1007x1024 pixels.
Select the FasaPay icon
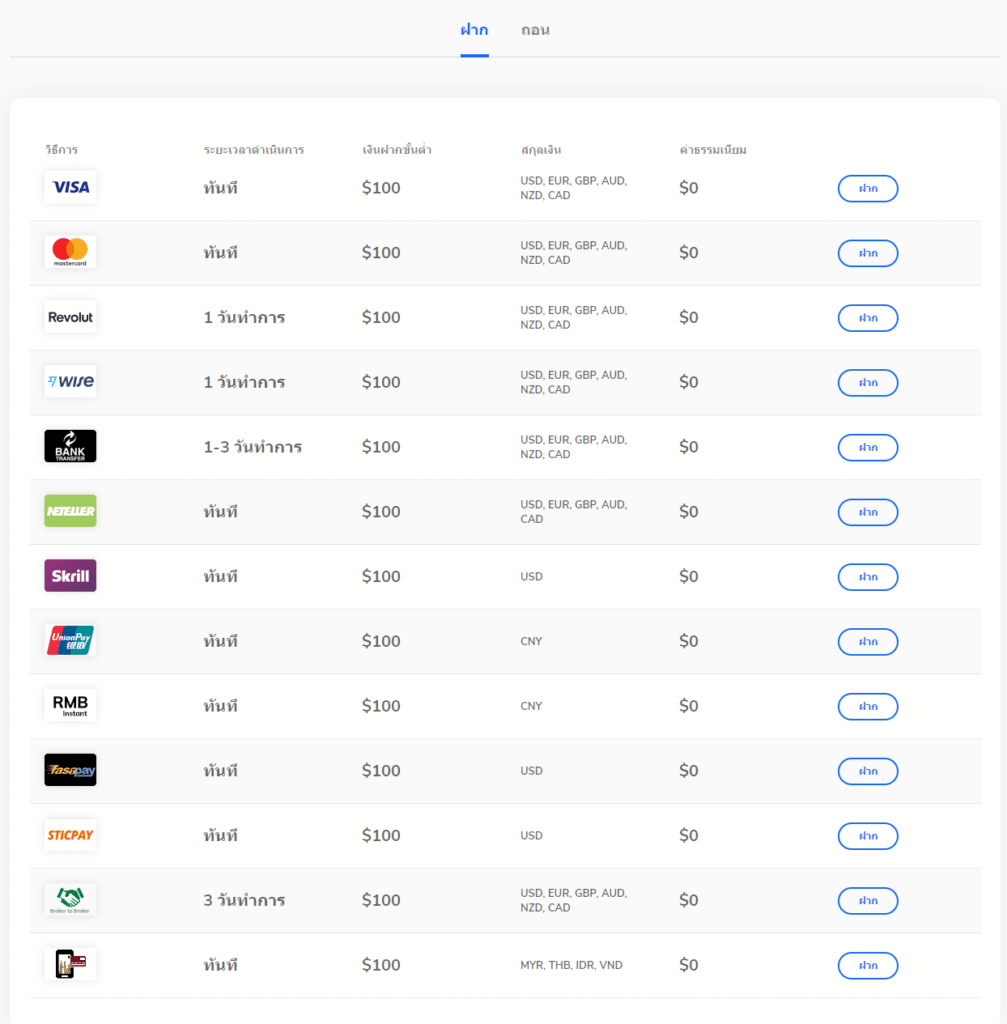click(x=70, y=770)
